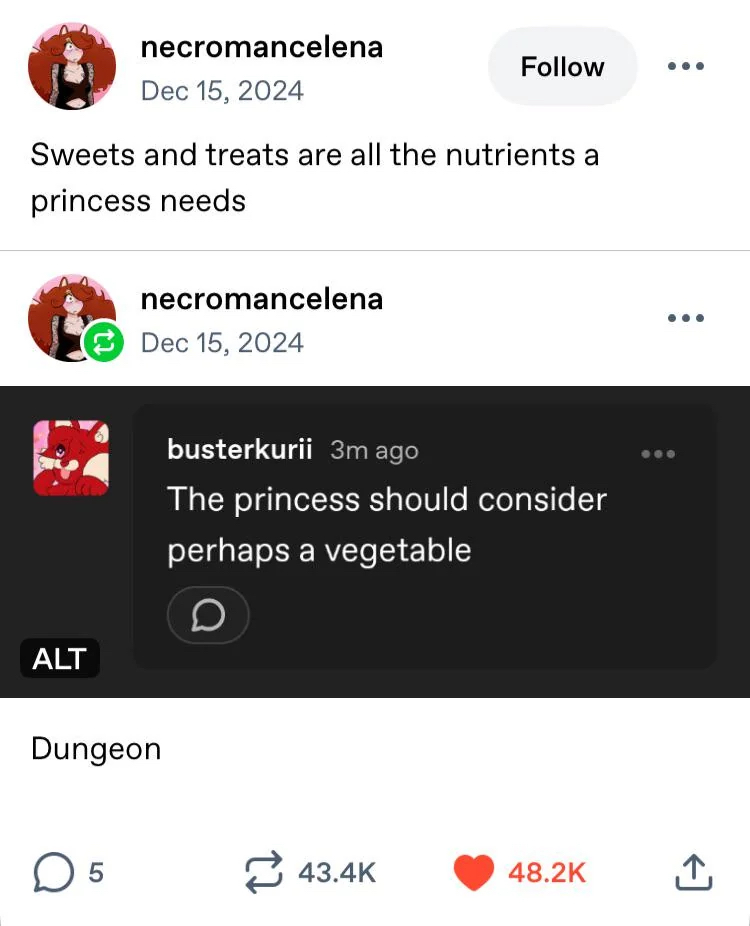Tap the speech bubble reply icon under the comment
Screen dimensions: 750x926
208,615
